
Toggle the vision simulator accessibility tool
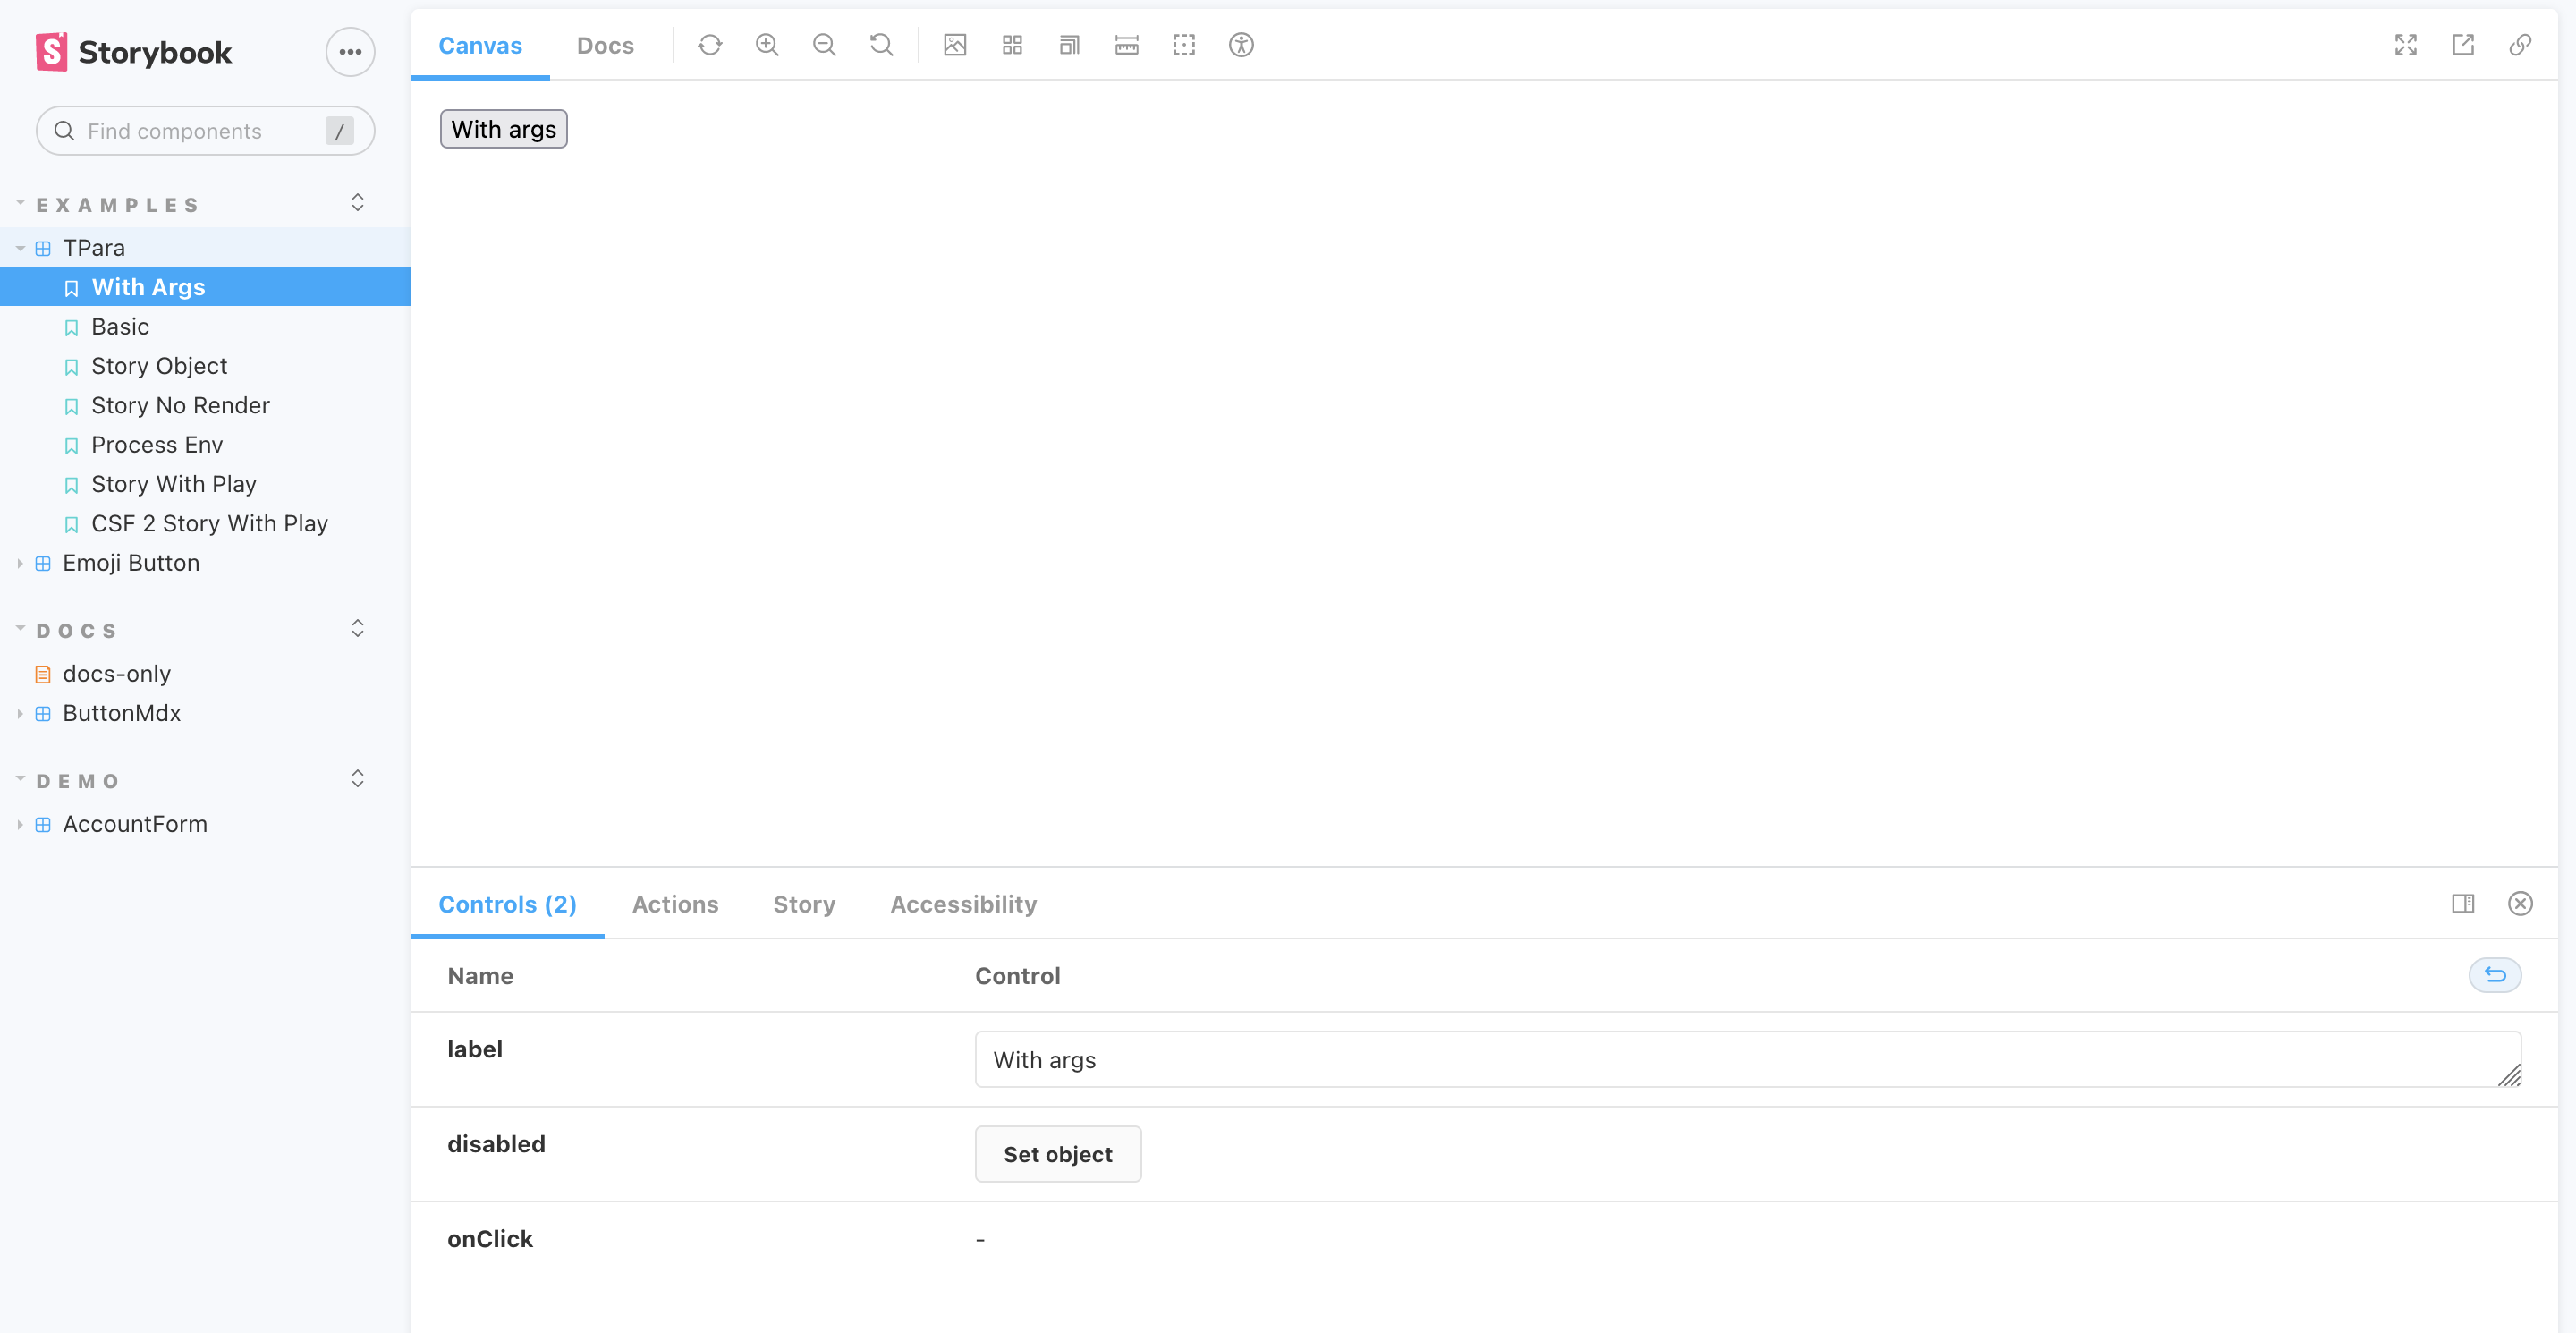coord(1241,45)
